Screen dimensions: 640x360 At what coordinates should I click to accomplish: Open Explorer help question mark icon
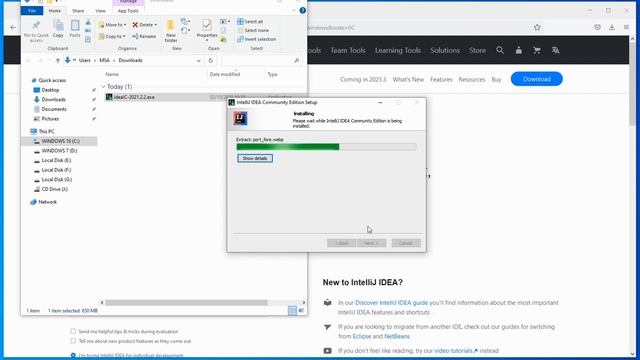click(302, 11)
